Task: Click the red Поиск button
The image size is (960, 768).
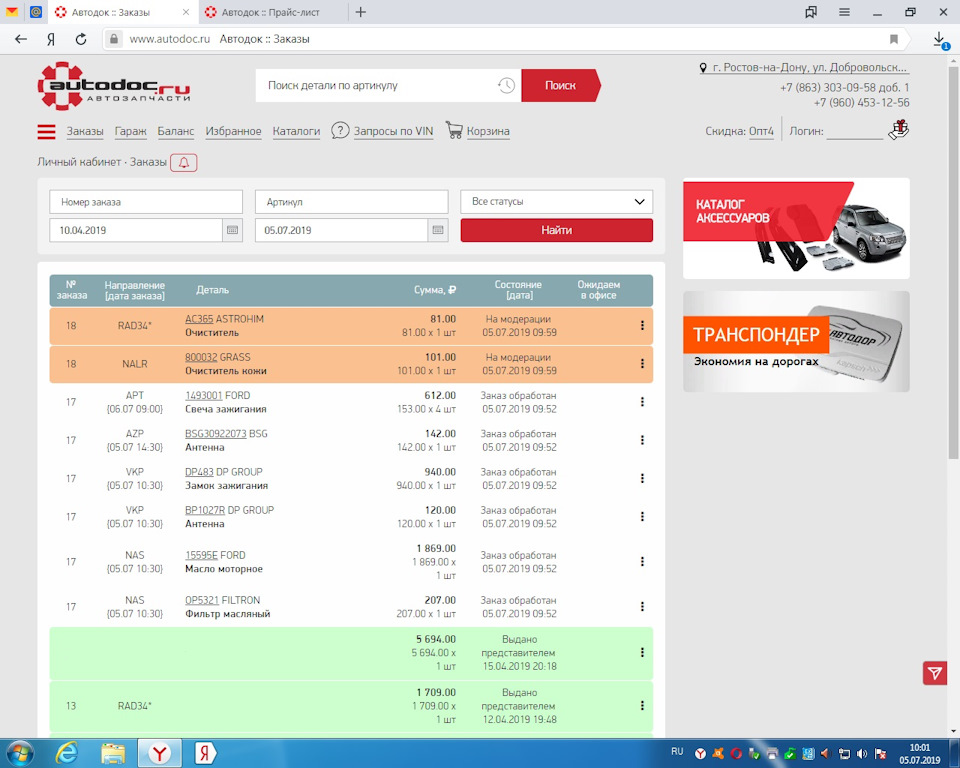Action: pyautogui.click(x=560, y=86)
